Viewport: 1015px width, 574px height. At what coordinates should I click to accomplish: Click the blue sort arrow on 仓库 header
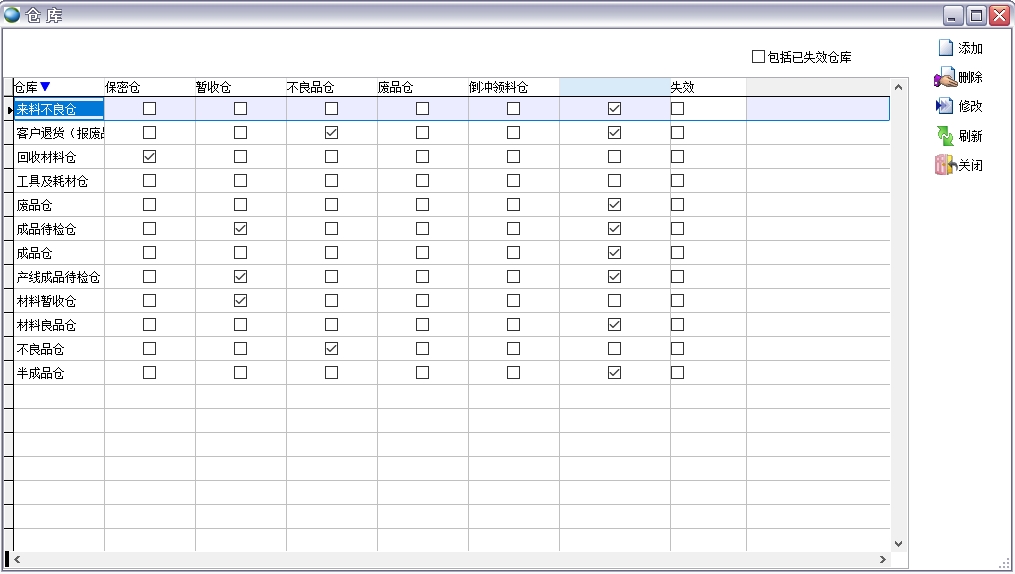tap(45, 87)
